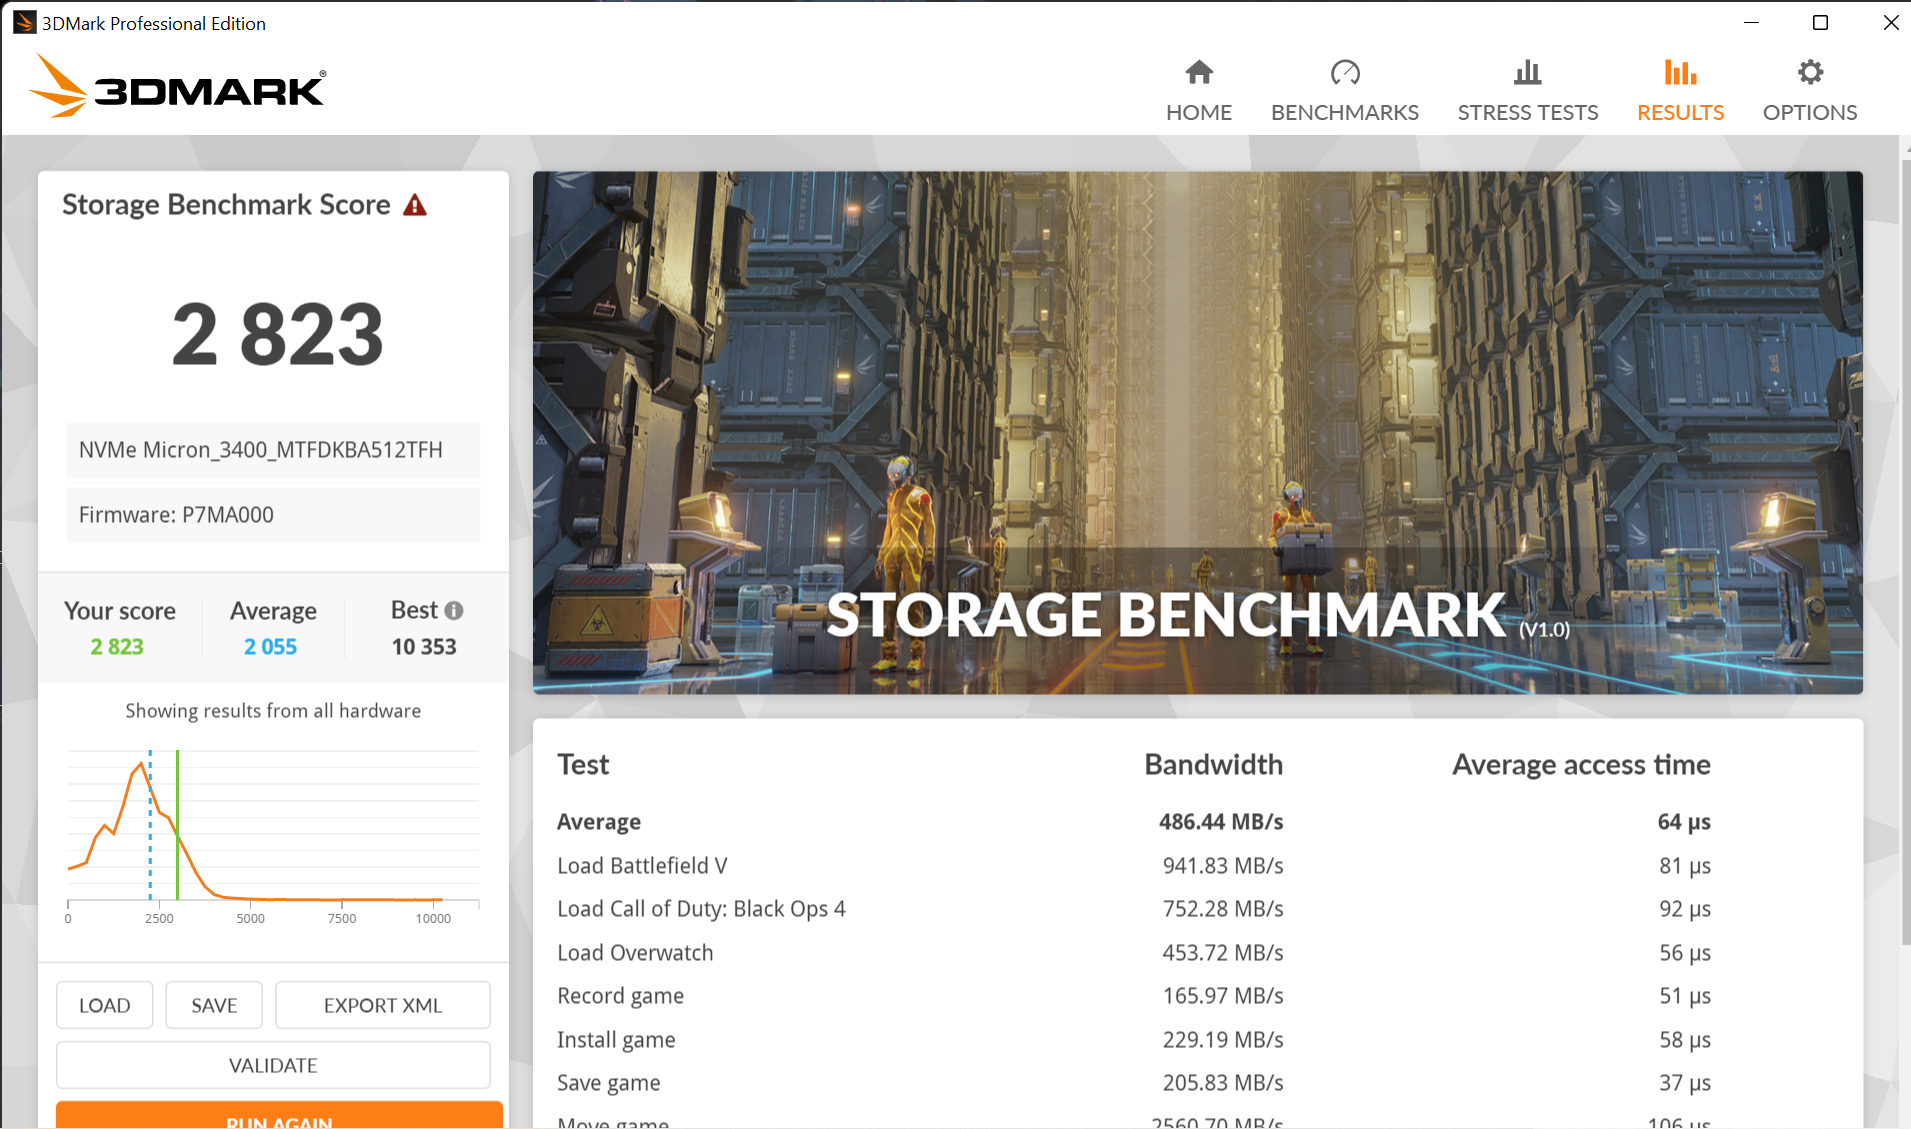Screen dimensions: 1911x1129
Task: Click the Options gear icon
Action: 1810,72
